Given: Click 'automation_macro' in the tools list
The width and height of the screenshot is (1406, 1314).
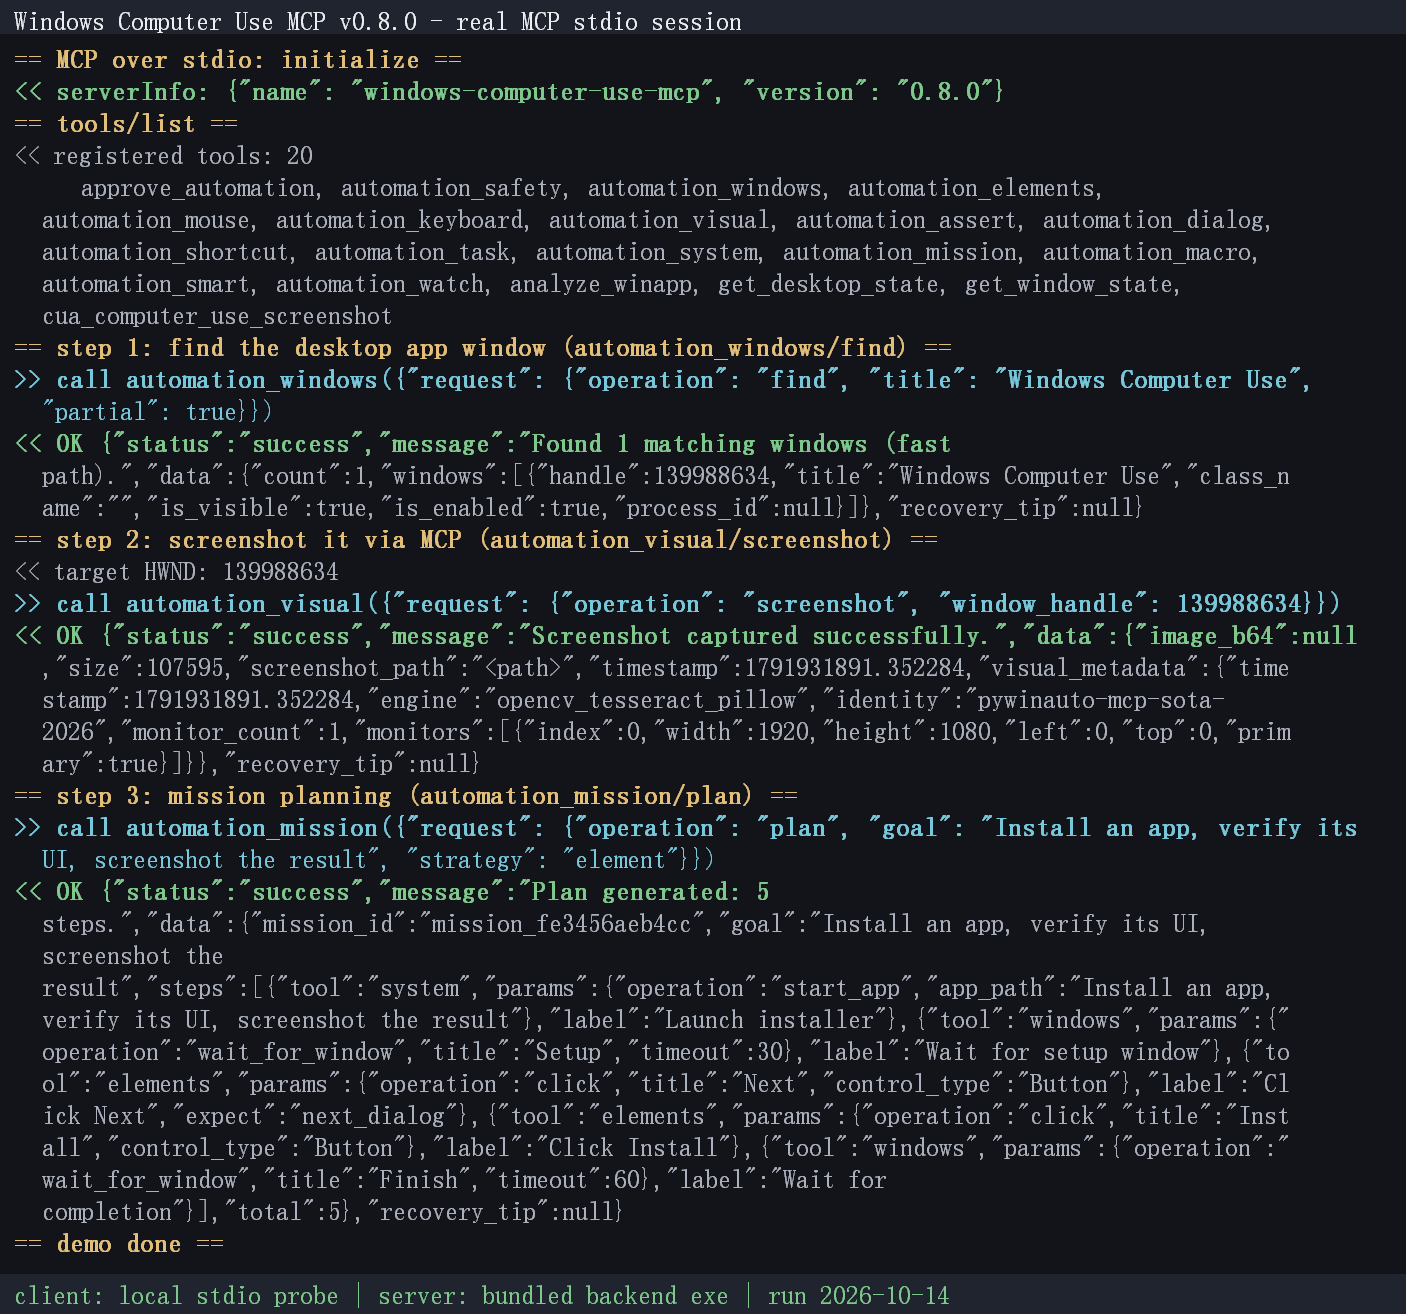Looking at the screenshot, I should click(1147, 252).
